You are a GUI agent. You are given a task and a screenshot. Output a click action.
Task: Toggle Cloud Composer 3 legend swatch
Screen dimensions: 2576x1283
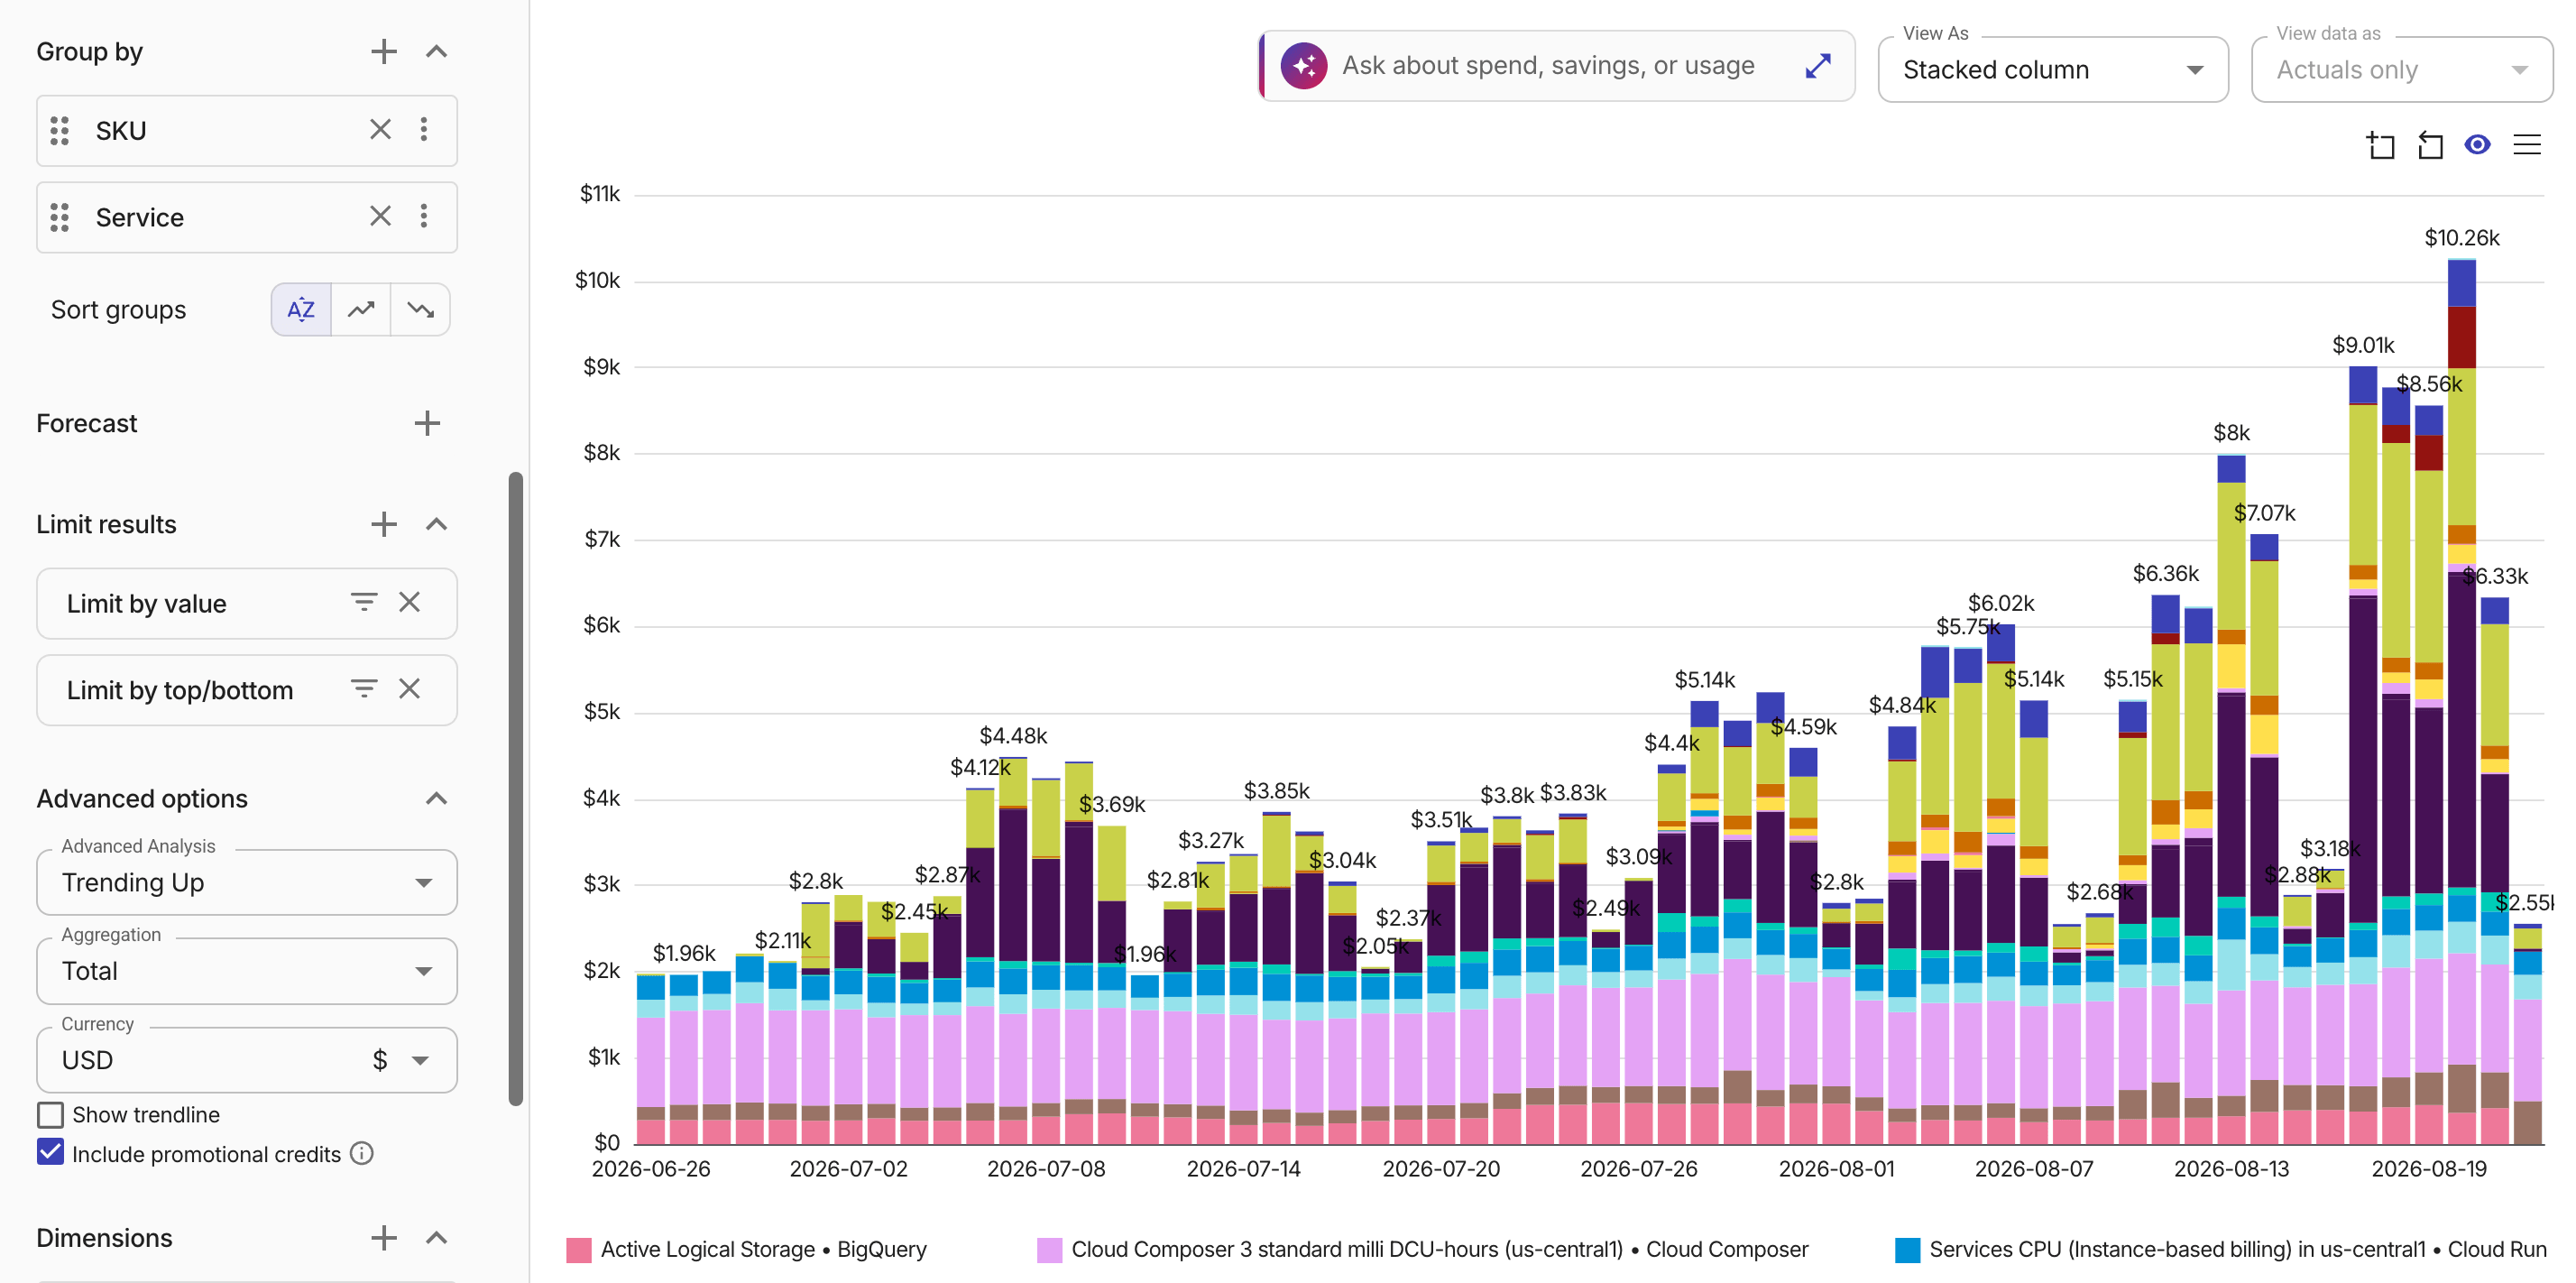point(1050,1249)
